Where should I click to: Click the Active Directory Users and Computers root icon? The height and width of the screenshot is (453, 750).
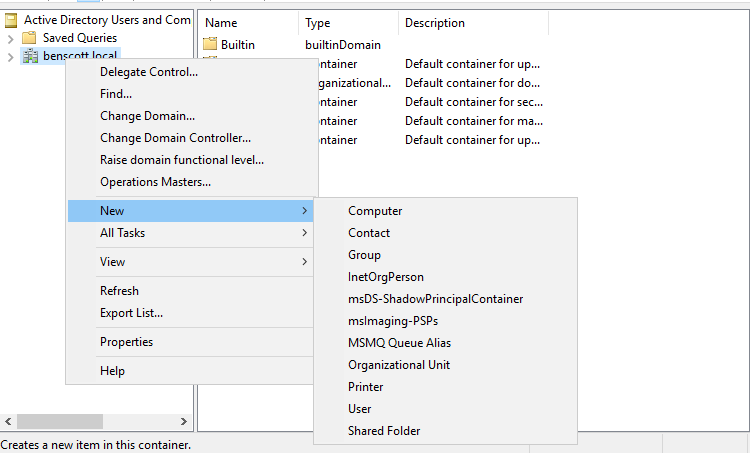[x=11, y=20]
